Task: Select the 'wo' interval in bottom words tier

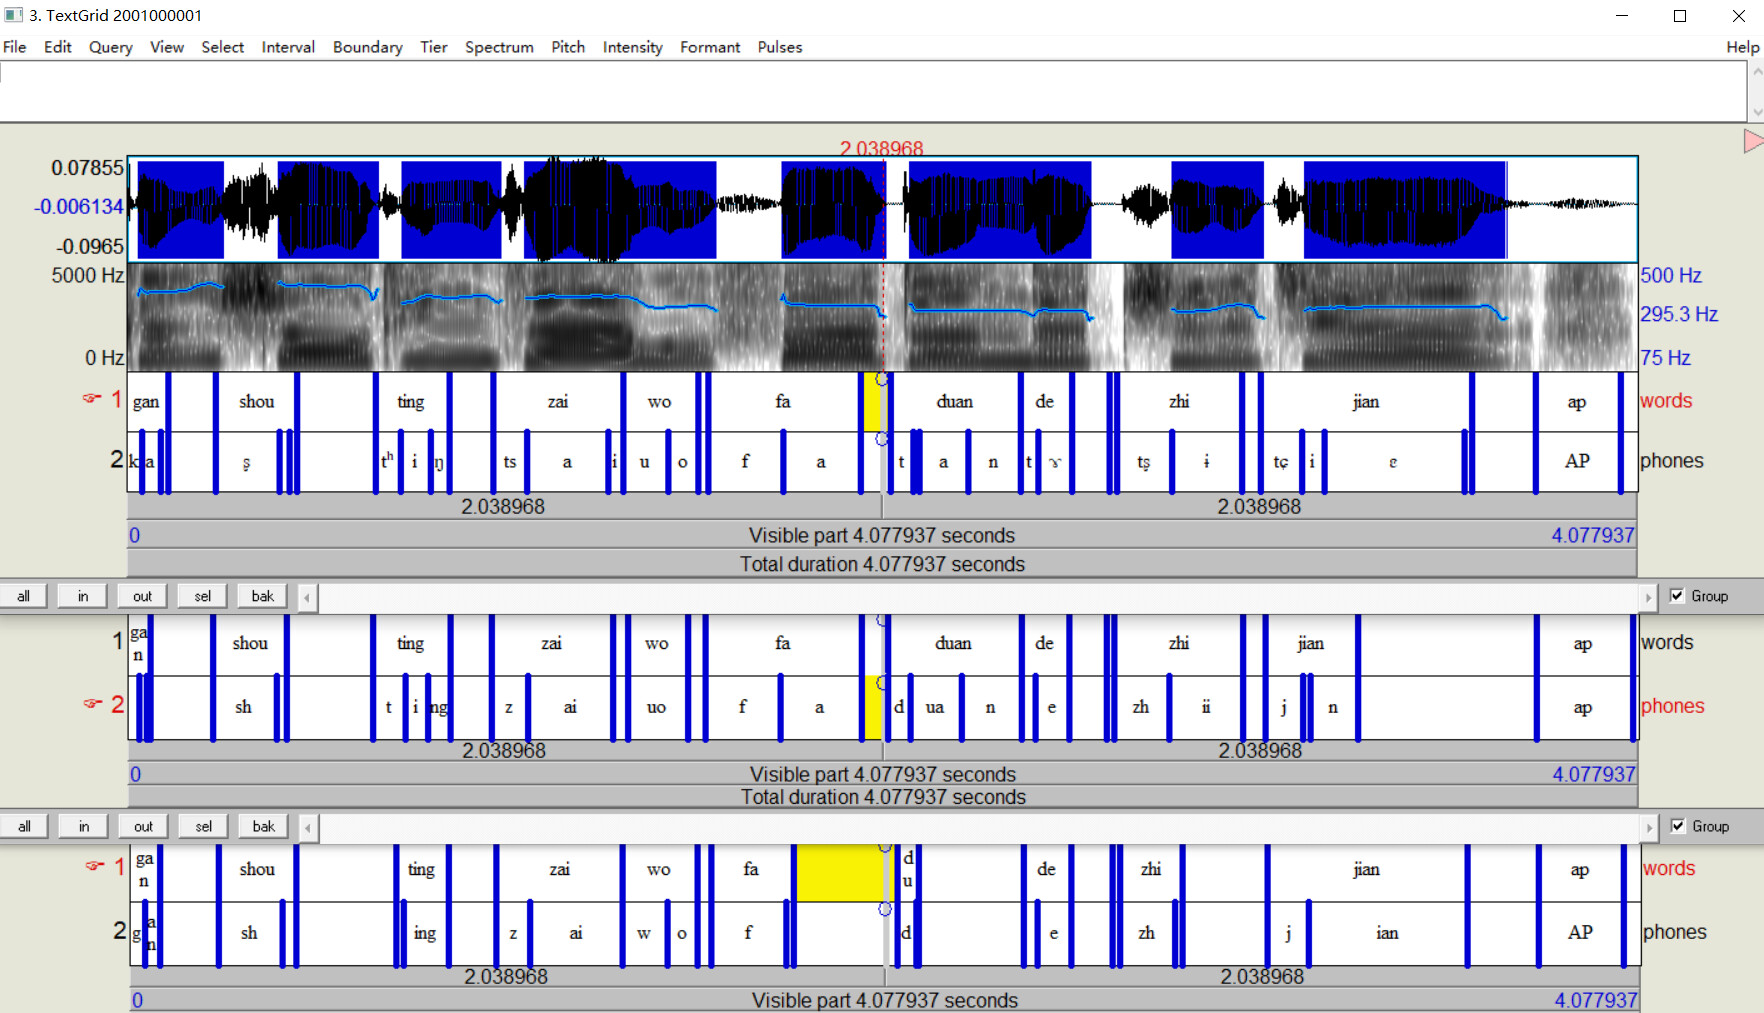Action: pos(658,870)
